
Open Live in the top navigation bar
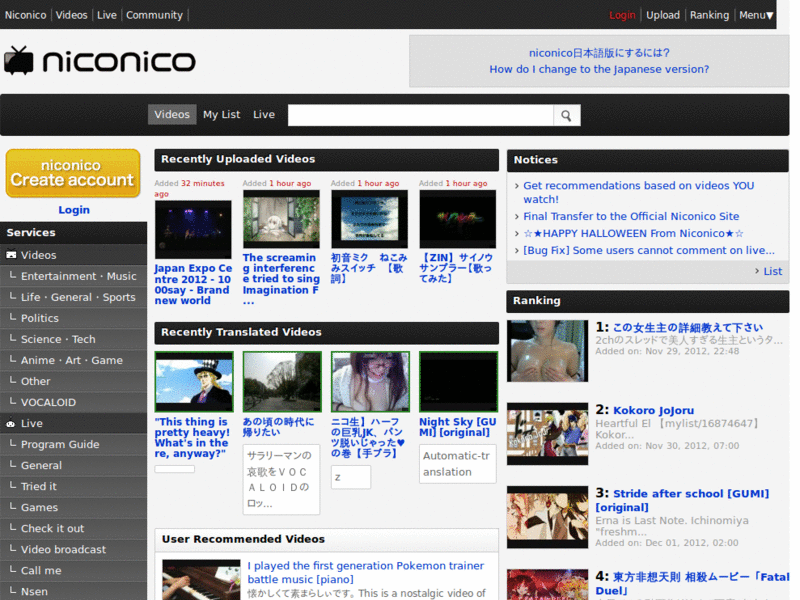(x=107, y=15)
